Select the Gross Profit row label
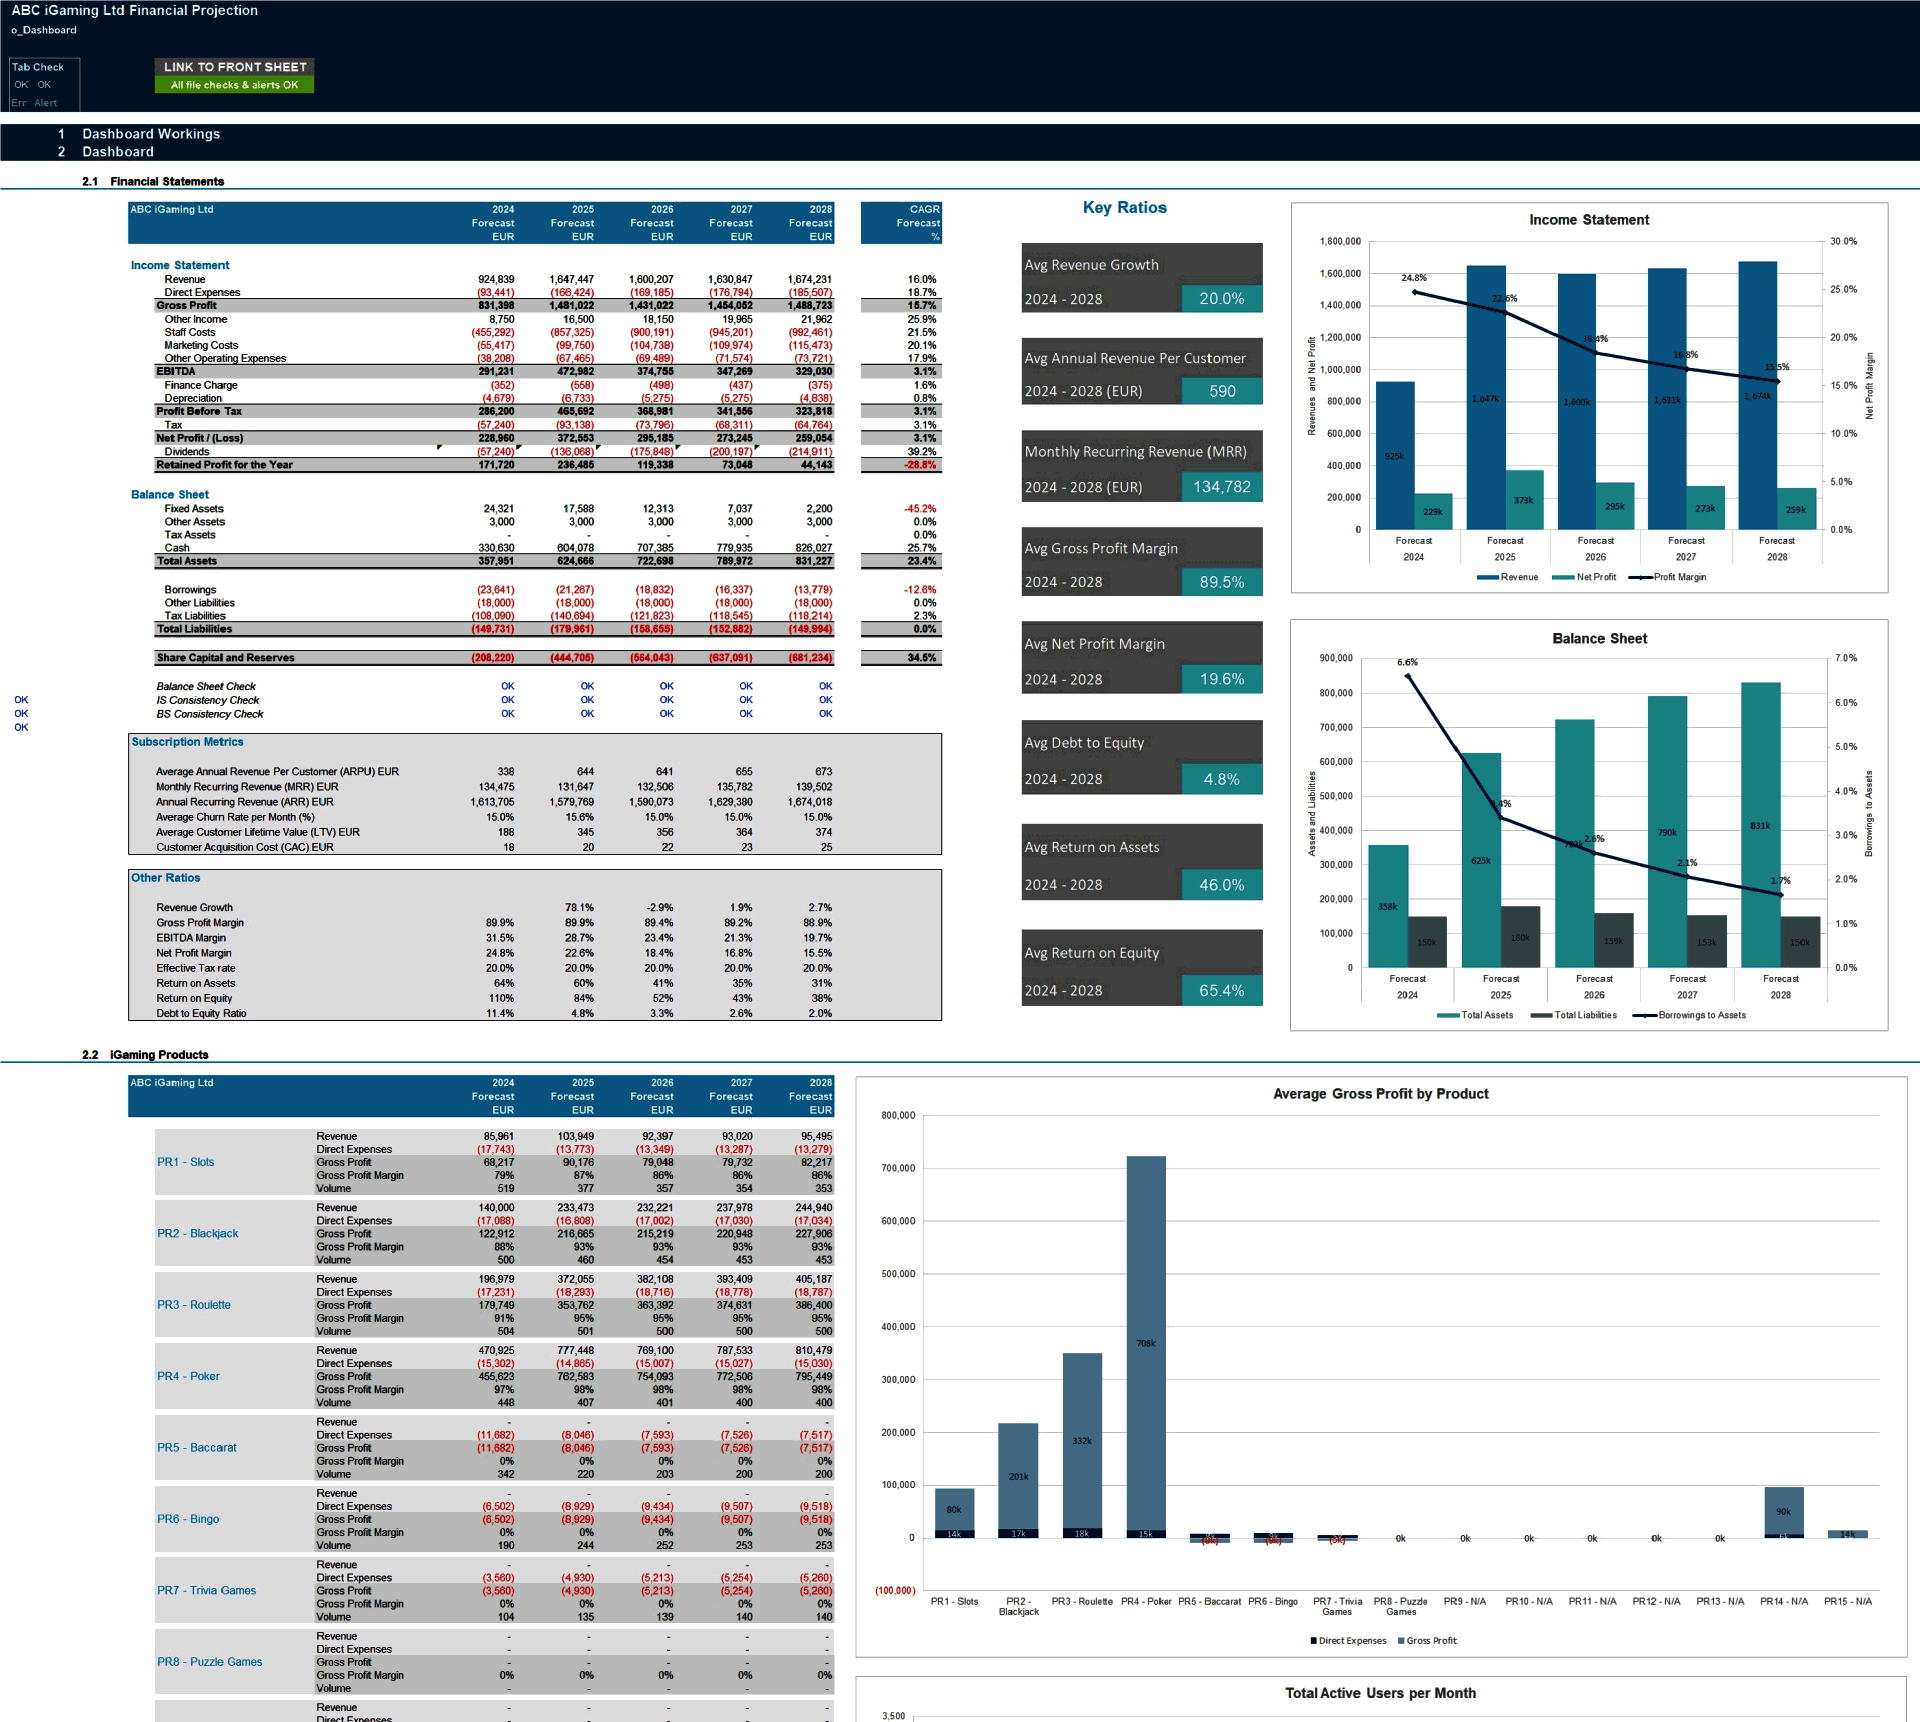The width and height of the screenshot is (1920, 1722). (x=186, y=306)
